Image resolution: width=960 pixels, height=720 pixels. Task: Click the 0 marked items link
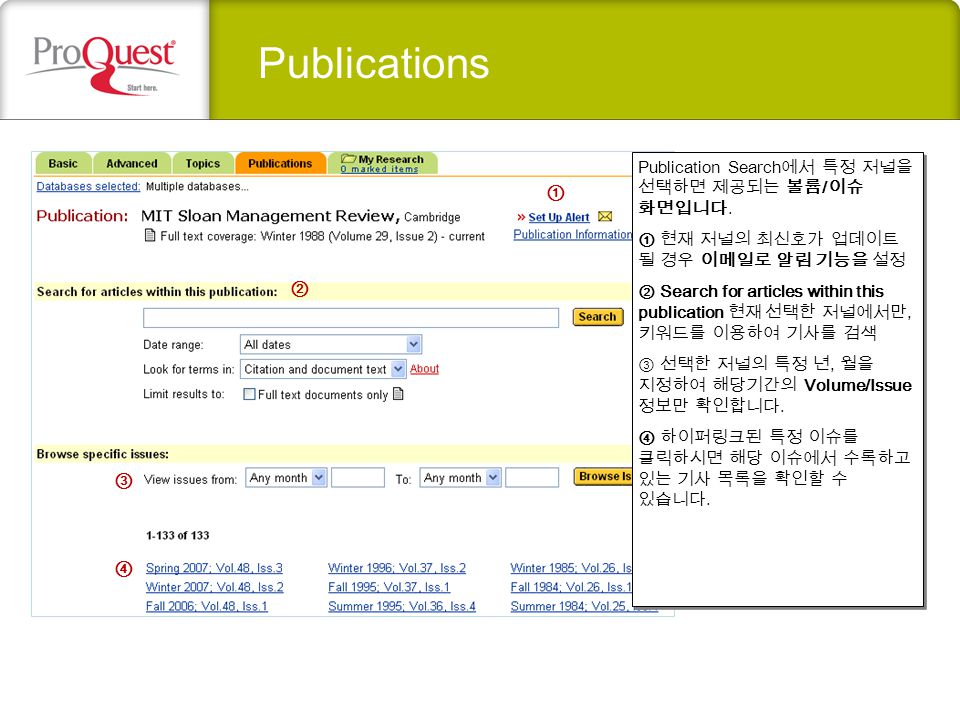pos(379,169)
